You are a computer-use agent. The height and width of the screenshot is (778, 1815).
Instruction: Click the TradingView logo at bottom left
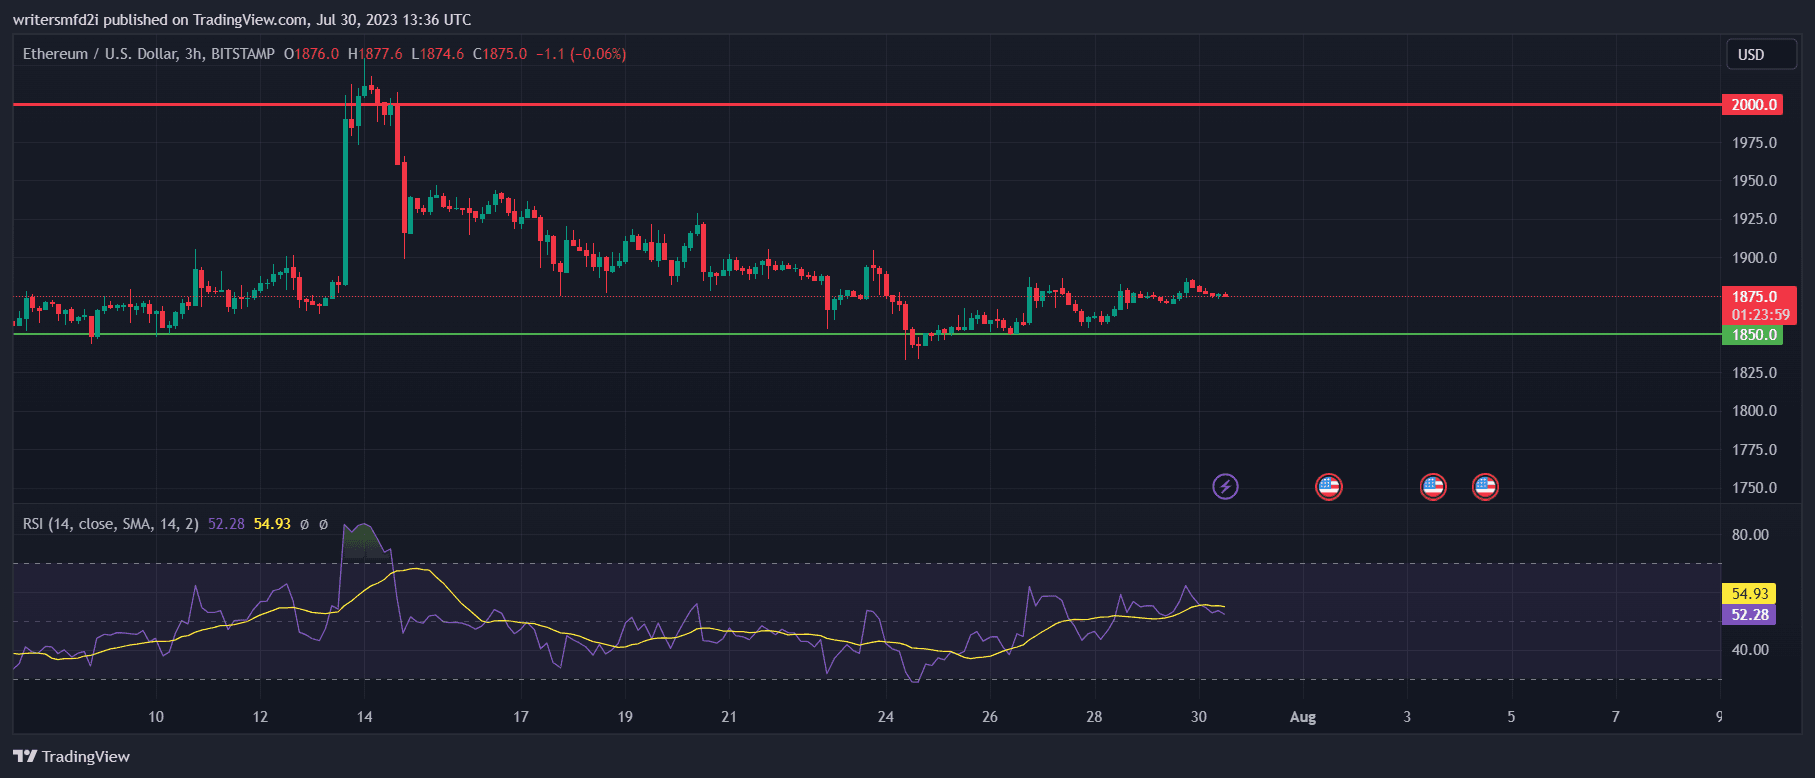(72, 756)
